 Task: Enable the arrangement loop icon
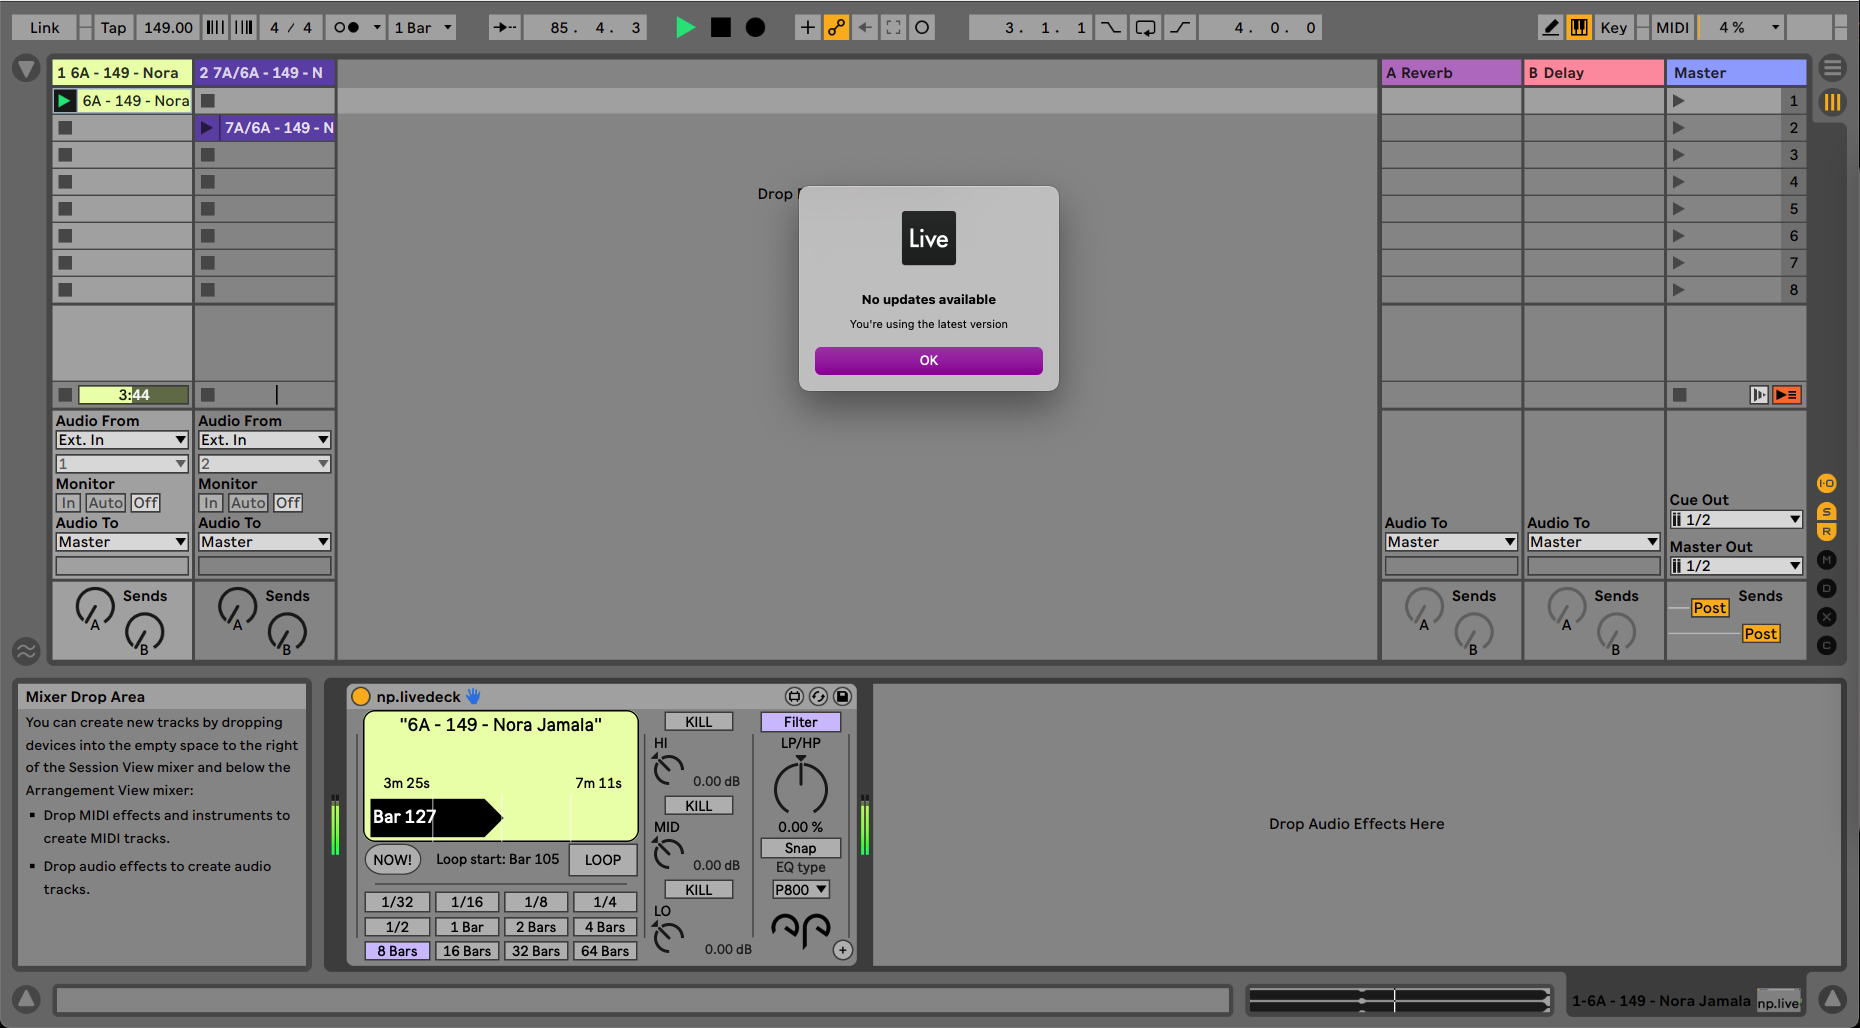pyautogui.click(x=1144, y=27)
